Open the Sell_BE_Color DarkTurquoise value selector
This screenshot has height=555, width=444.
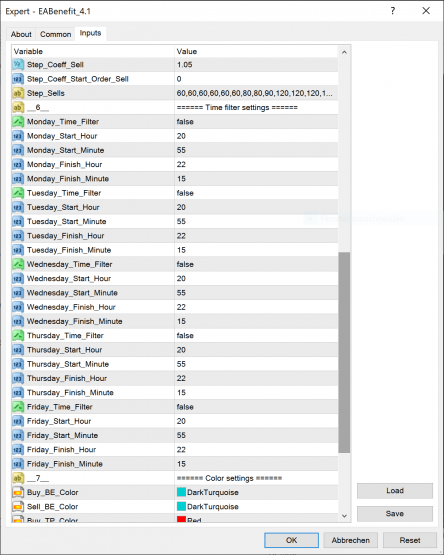(256, 507)
